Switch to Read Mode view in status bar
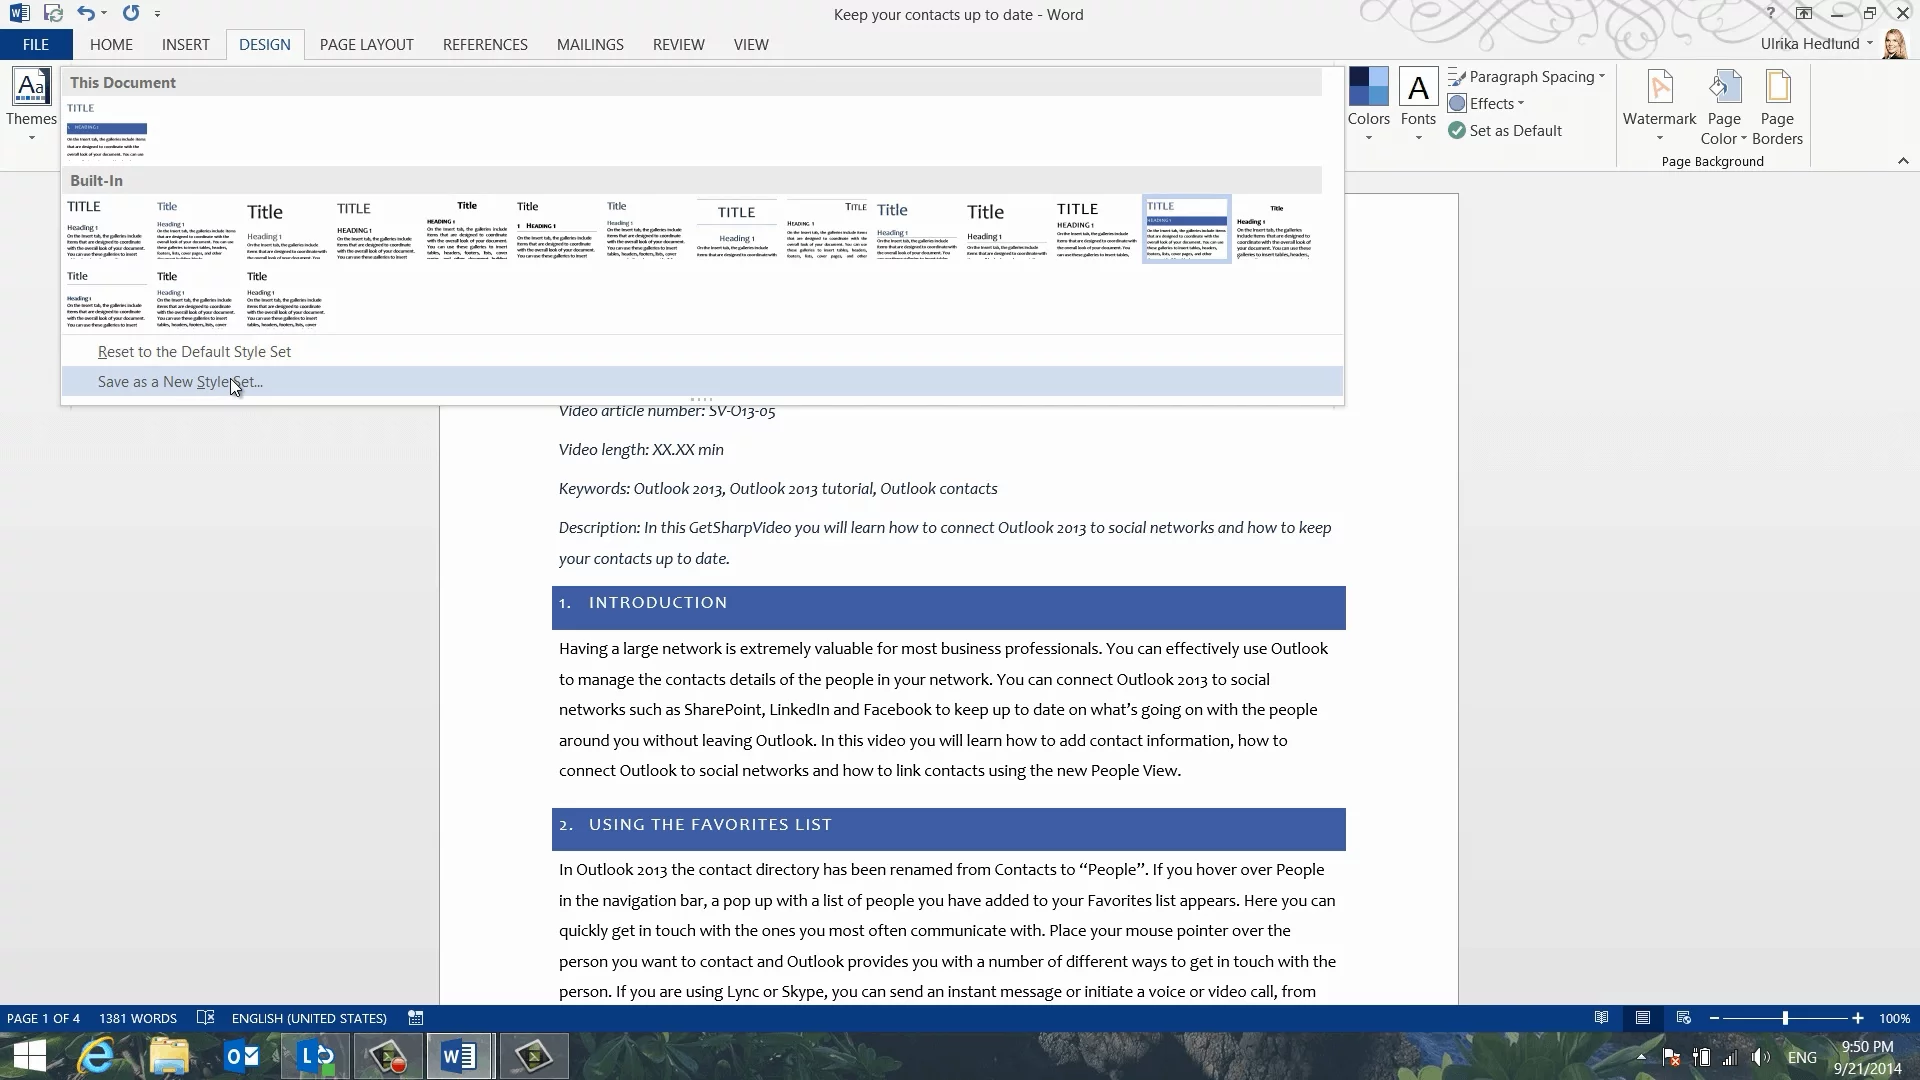 click(1601, 1018)
